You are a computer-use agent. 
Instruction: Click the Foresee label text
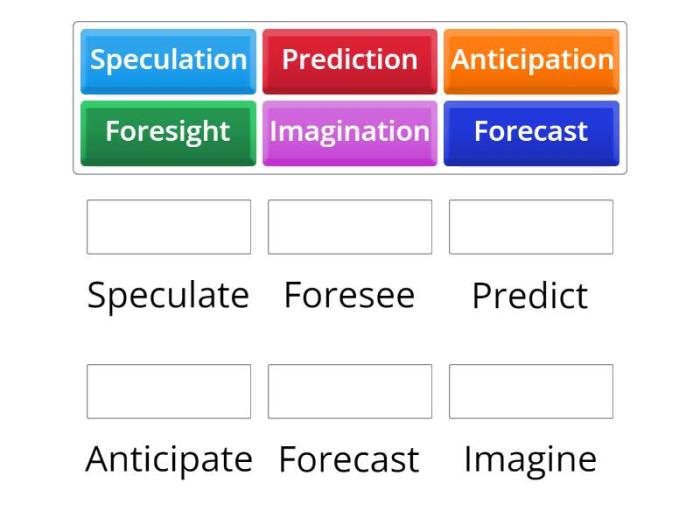coord(350,295)
